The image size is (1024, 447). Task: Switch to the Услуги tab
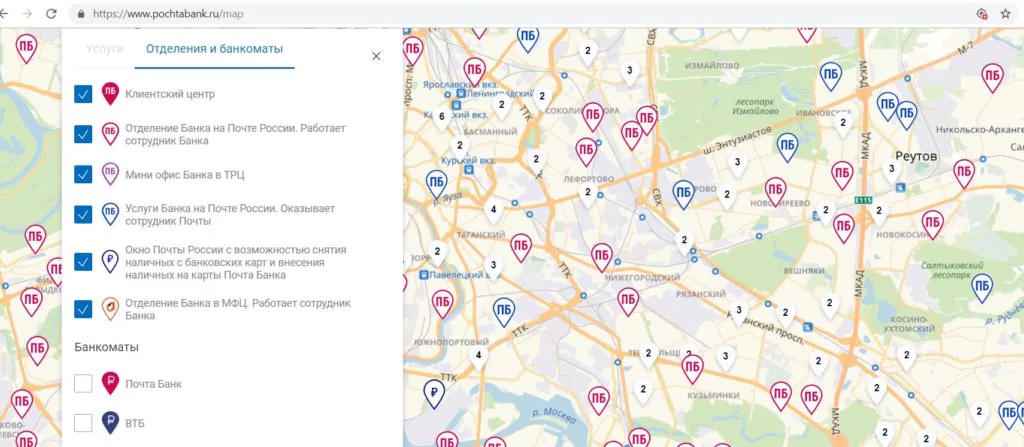point(104,48)
